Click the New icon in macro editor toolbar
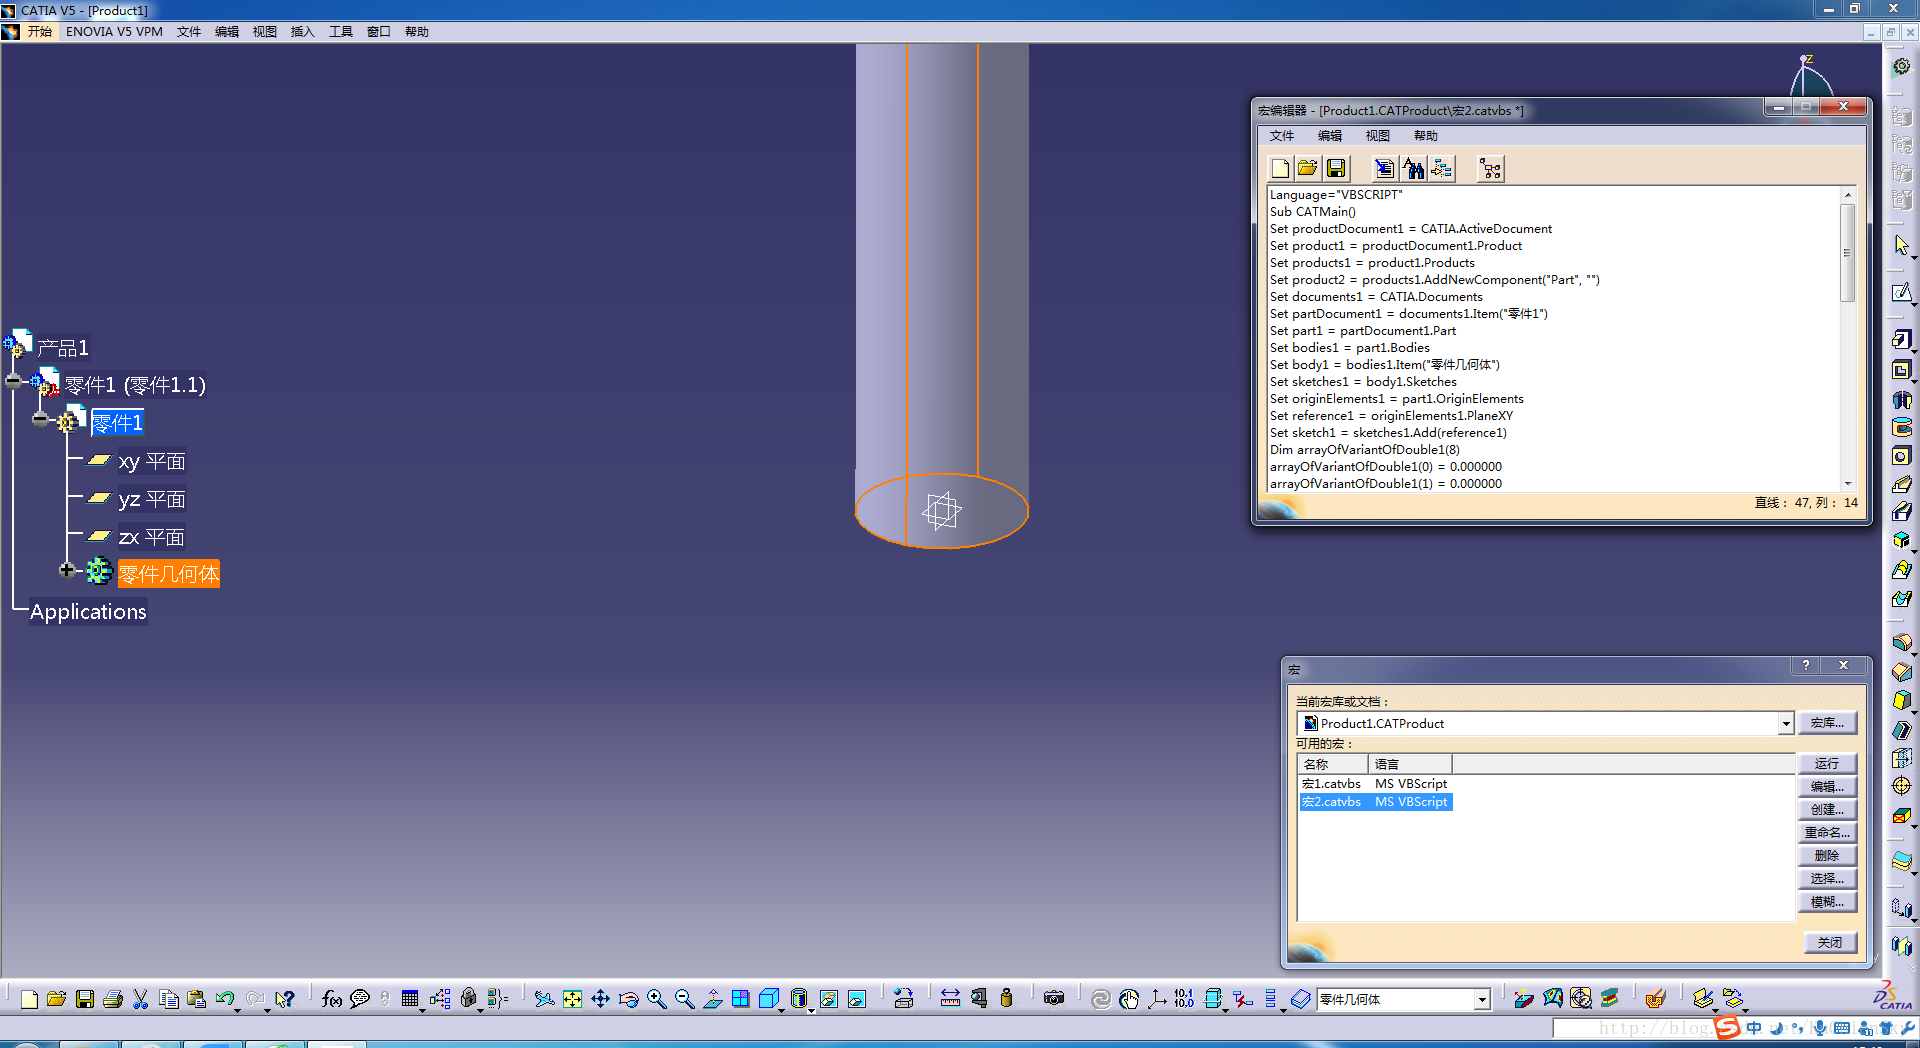 [x=1280, y=169]
